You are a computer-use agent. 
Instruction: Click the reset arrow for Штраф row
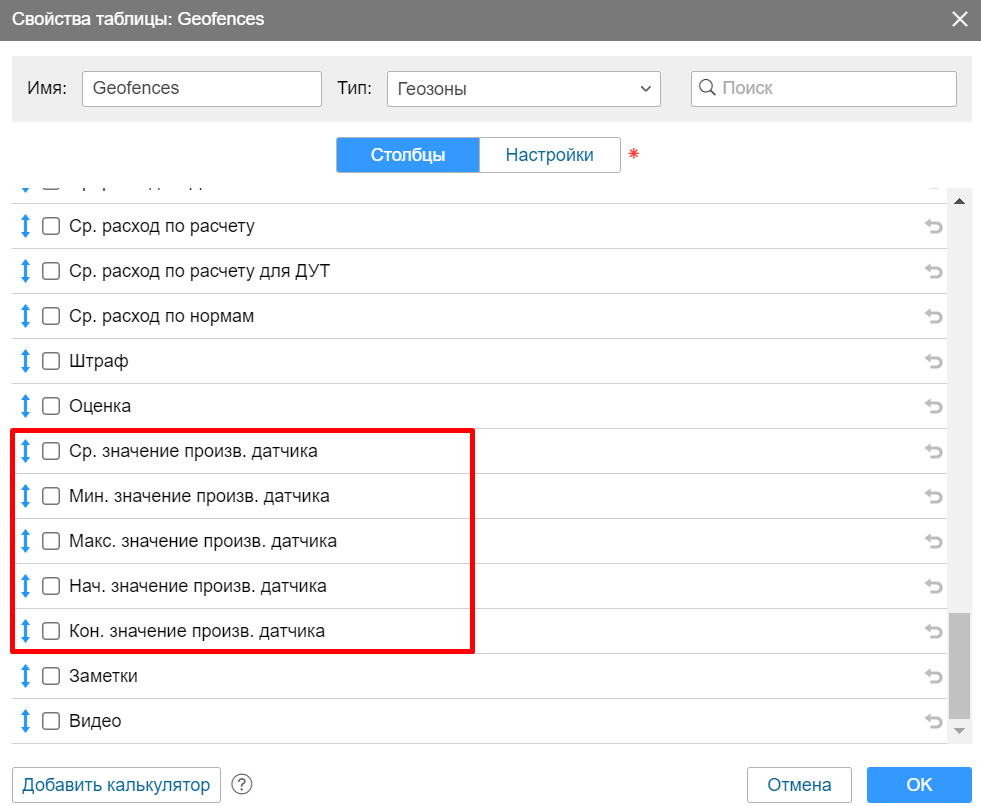tap(933, 362)
